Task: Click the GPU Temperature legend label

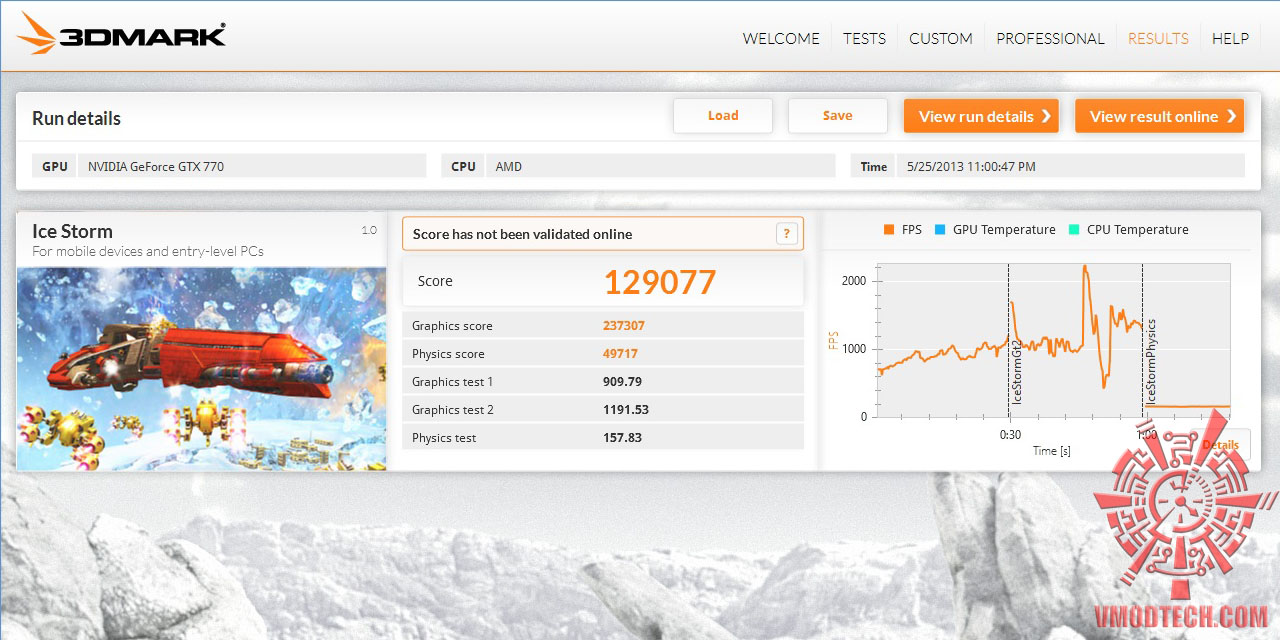Action: tap(1004, 230)
